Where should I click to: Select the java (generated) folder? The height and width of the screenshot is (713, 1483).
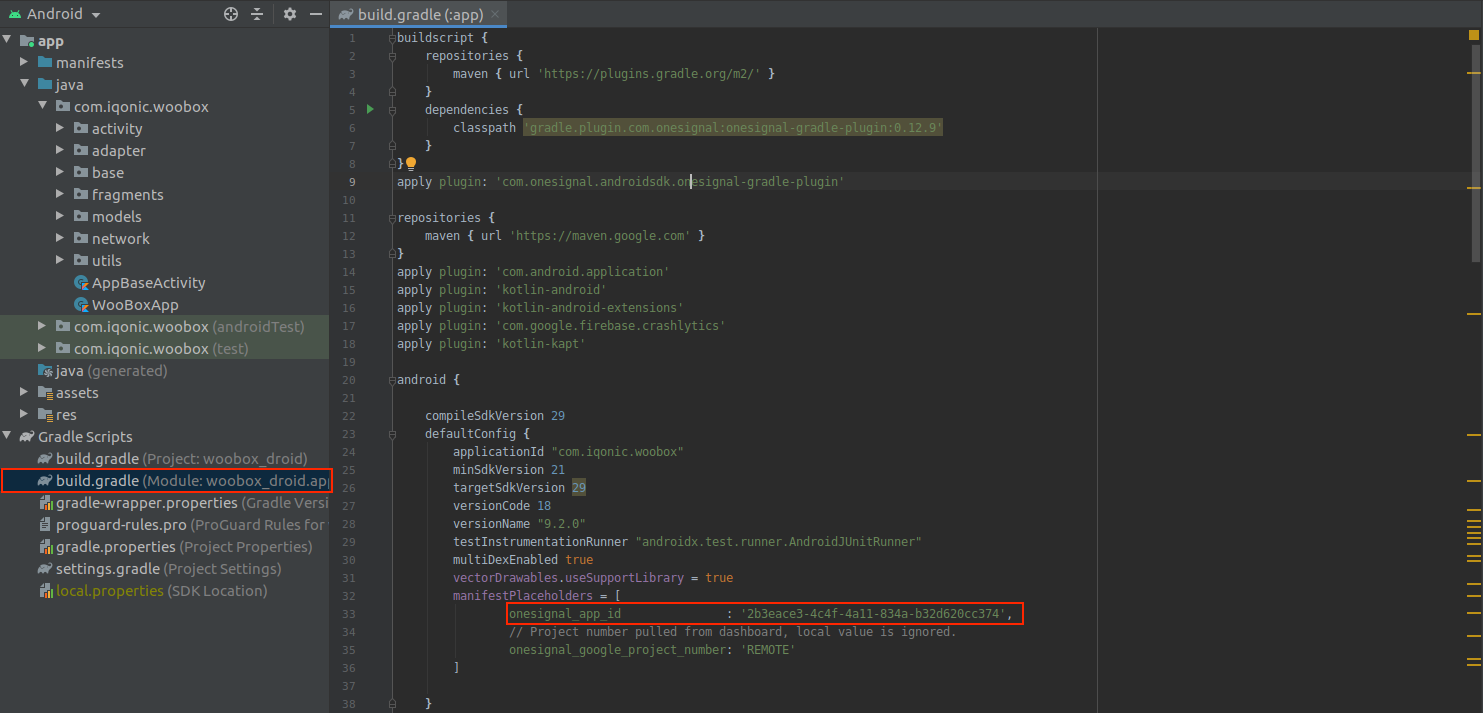click(x=112, y=371)
